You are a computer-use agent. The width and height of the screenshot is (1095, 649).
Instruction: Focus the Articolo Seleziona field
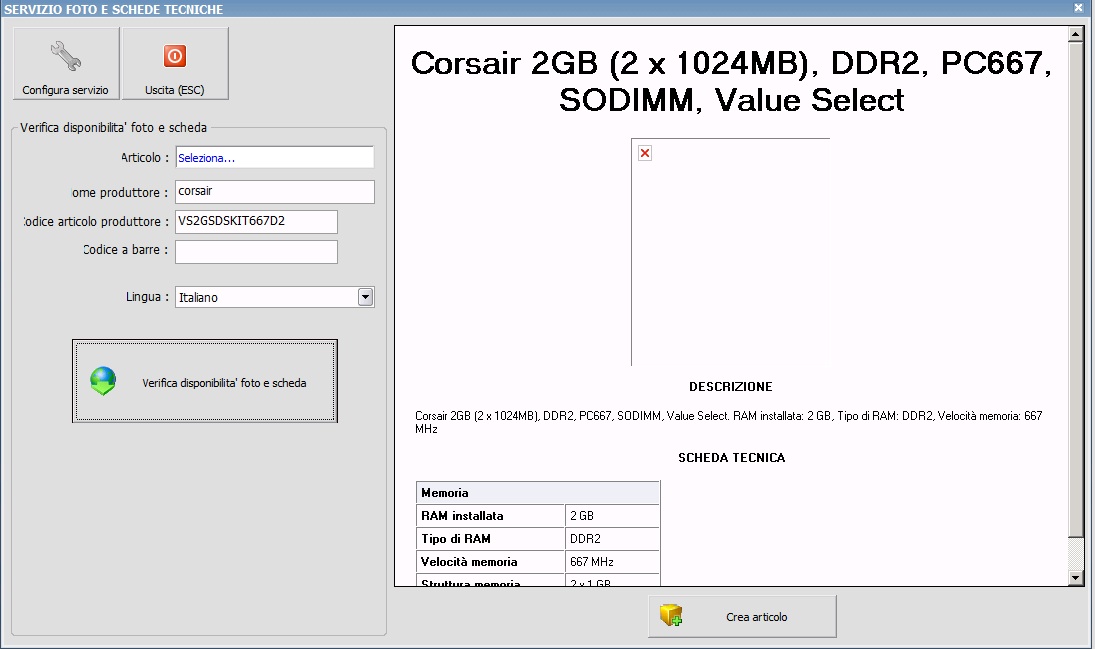[274, 157]
